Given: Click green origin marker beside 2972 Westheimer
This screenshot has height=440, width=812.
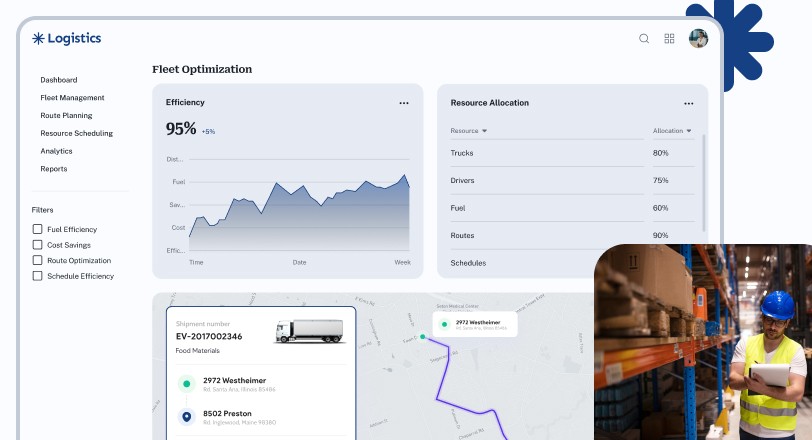Looking at the screenshot, I should [186, 384].
